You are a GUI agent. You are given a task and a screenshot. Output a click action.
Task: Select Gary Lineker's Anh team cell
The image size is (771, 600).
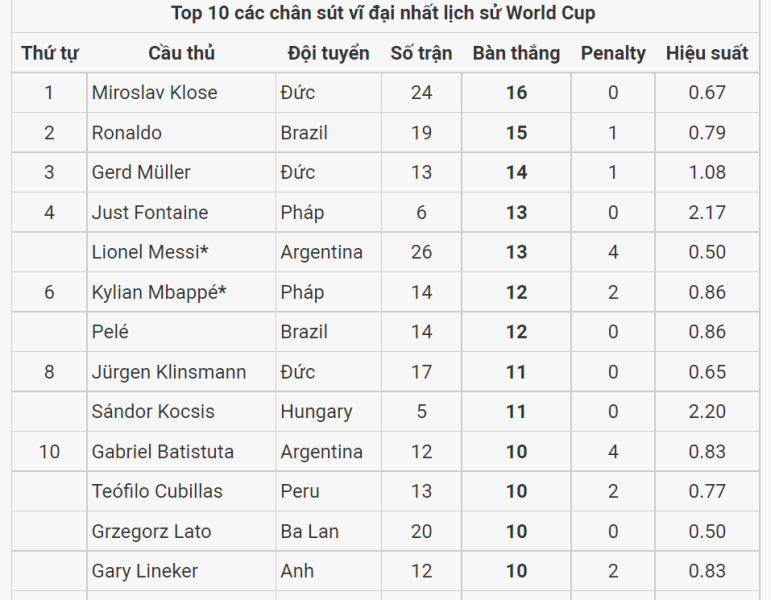(328, 571)
